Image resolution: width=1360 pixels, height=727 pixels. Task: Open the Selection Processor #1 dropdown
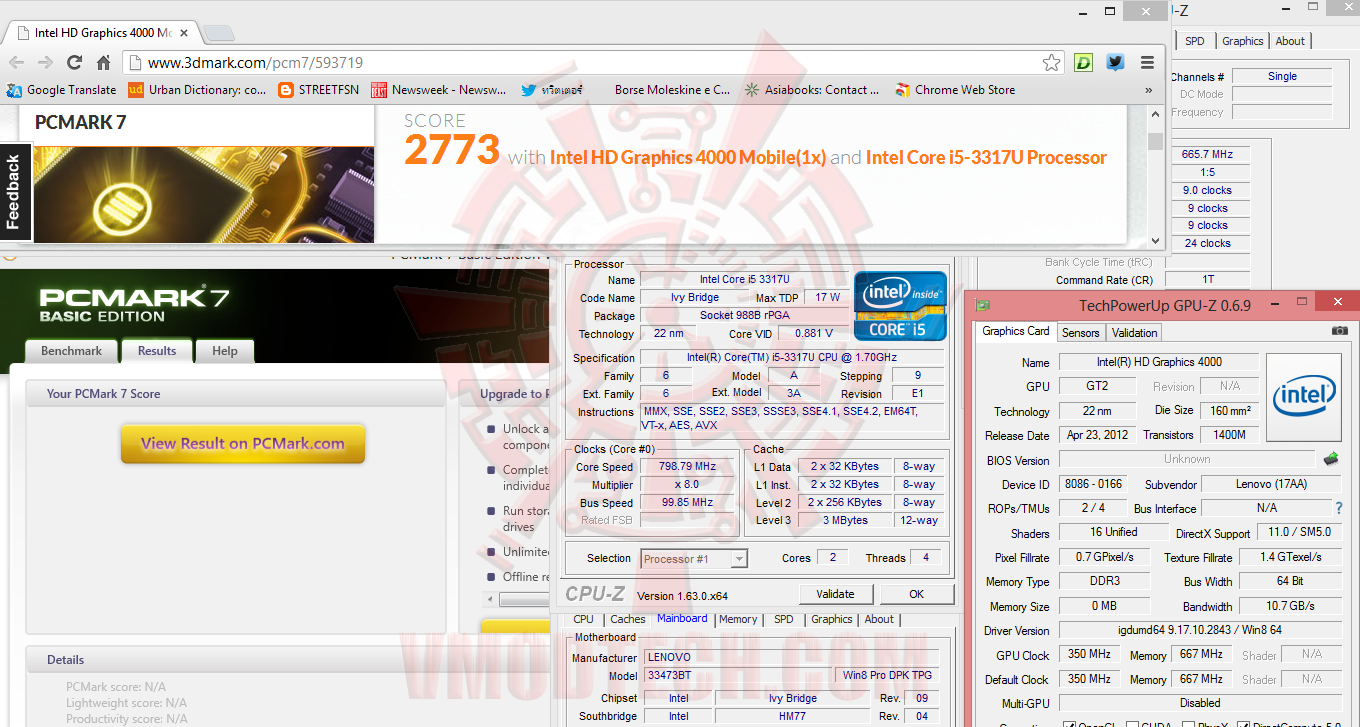694,559
